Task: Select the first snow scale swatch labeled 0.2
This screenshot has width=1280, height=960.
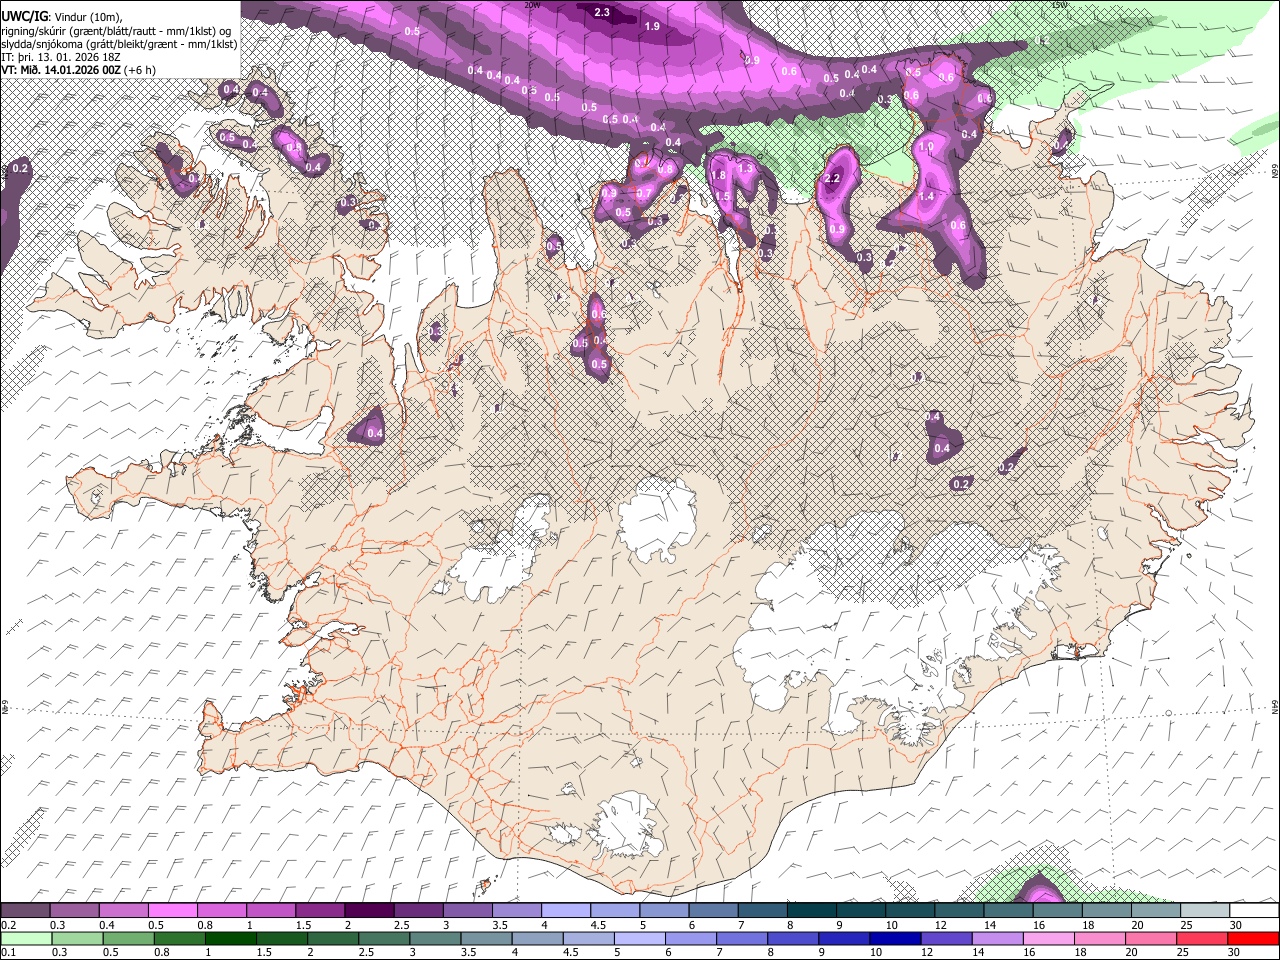Action: click(25, 911)
